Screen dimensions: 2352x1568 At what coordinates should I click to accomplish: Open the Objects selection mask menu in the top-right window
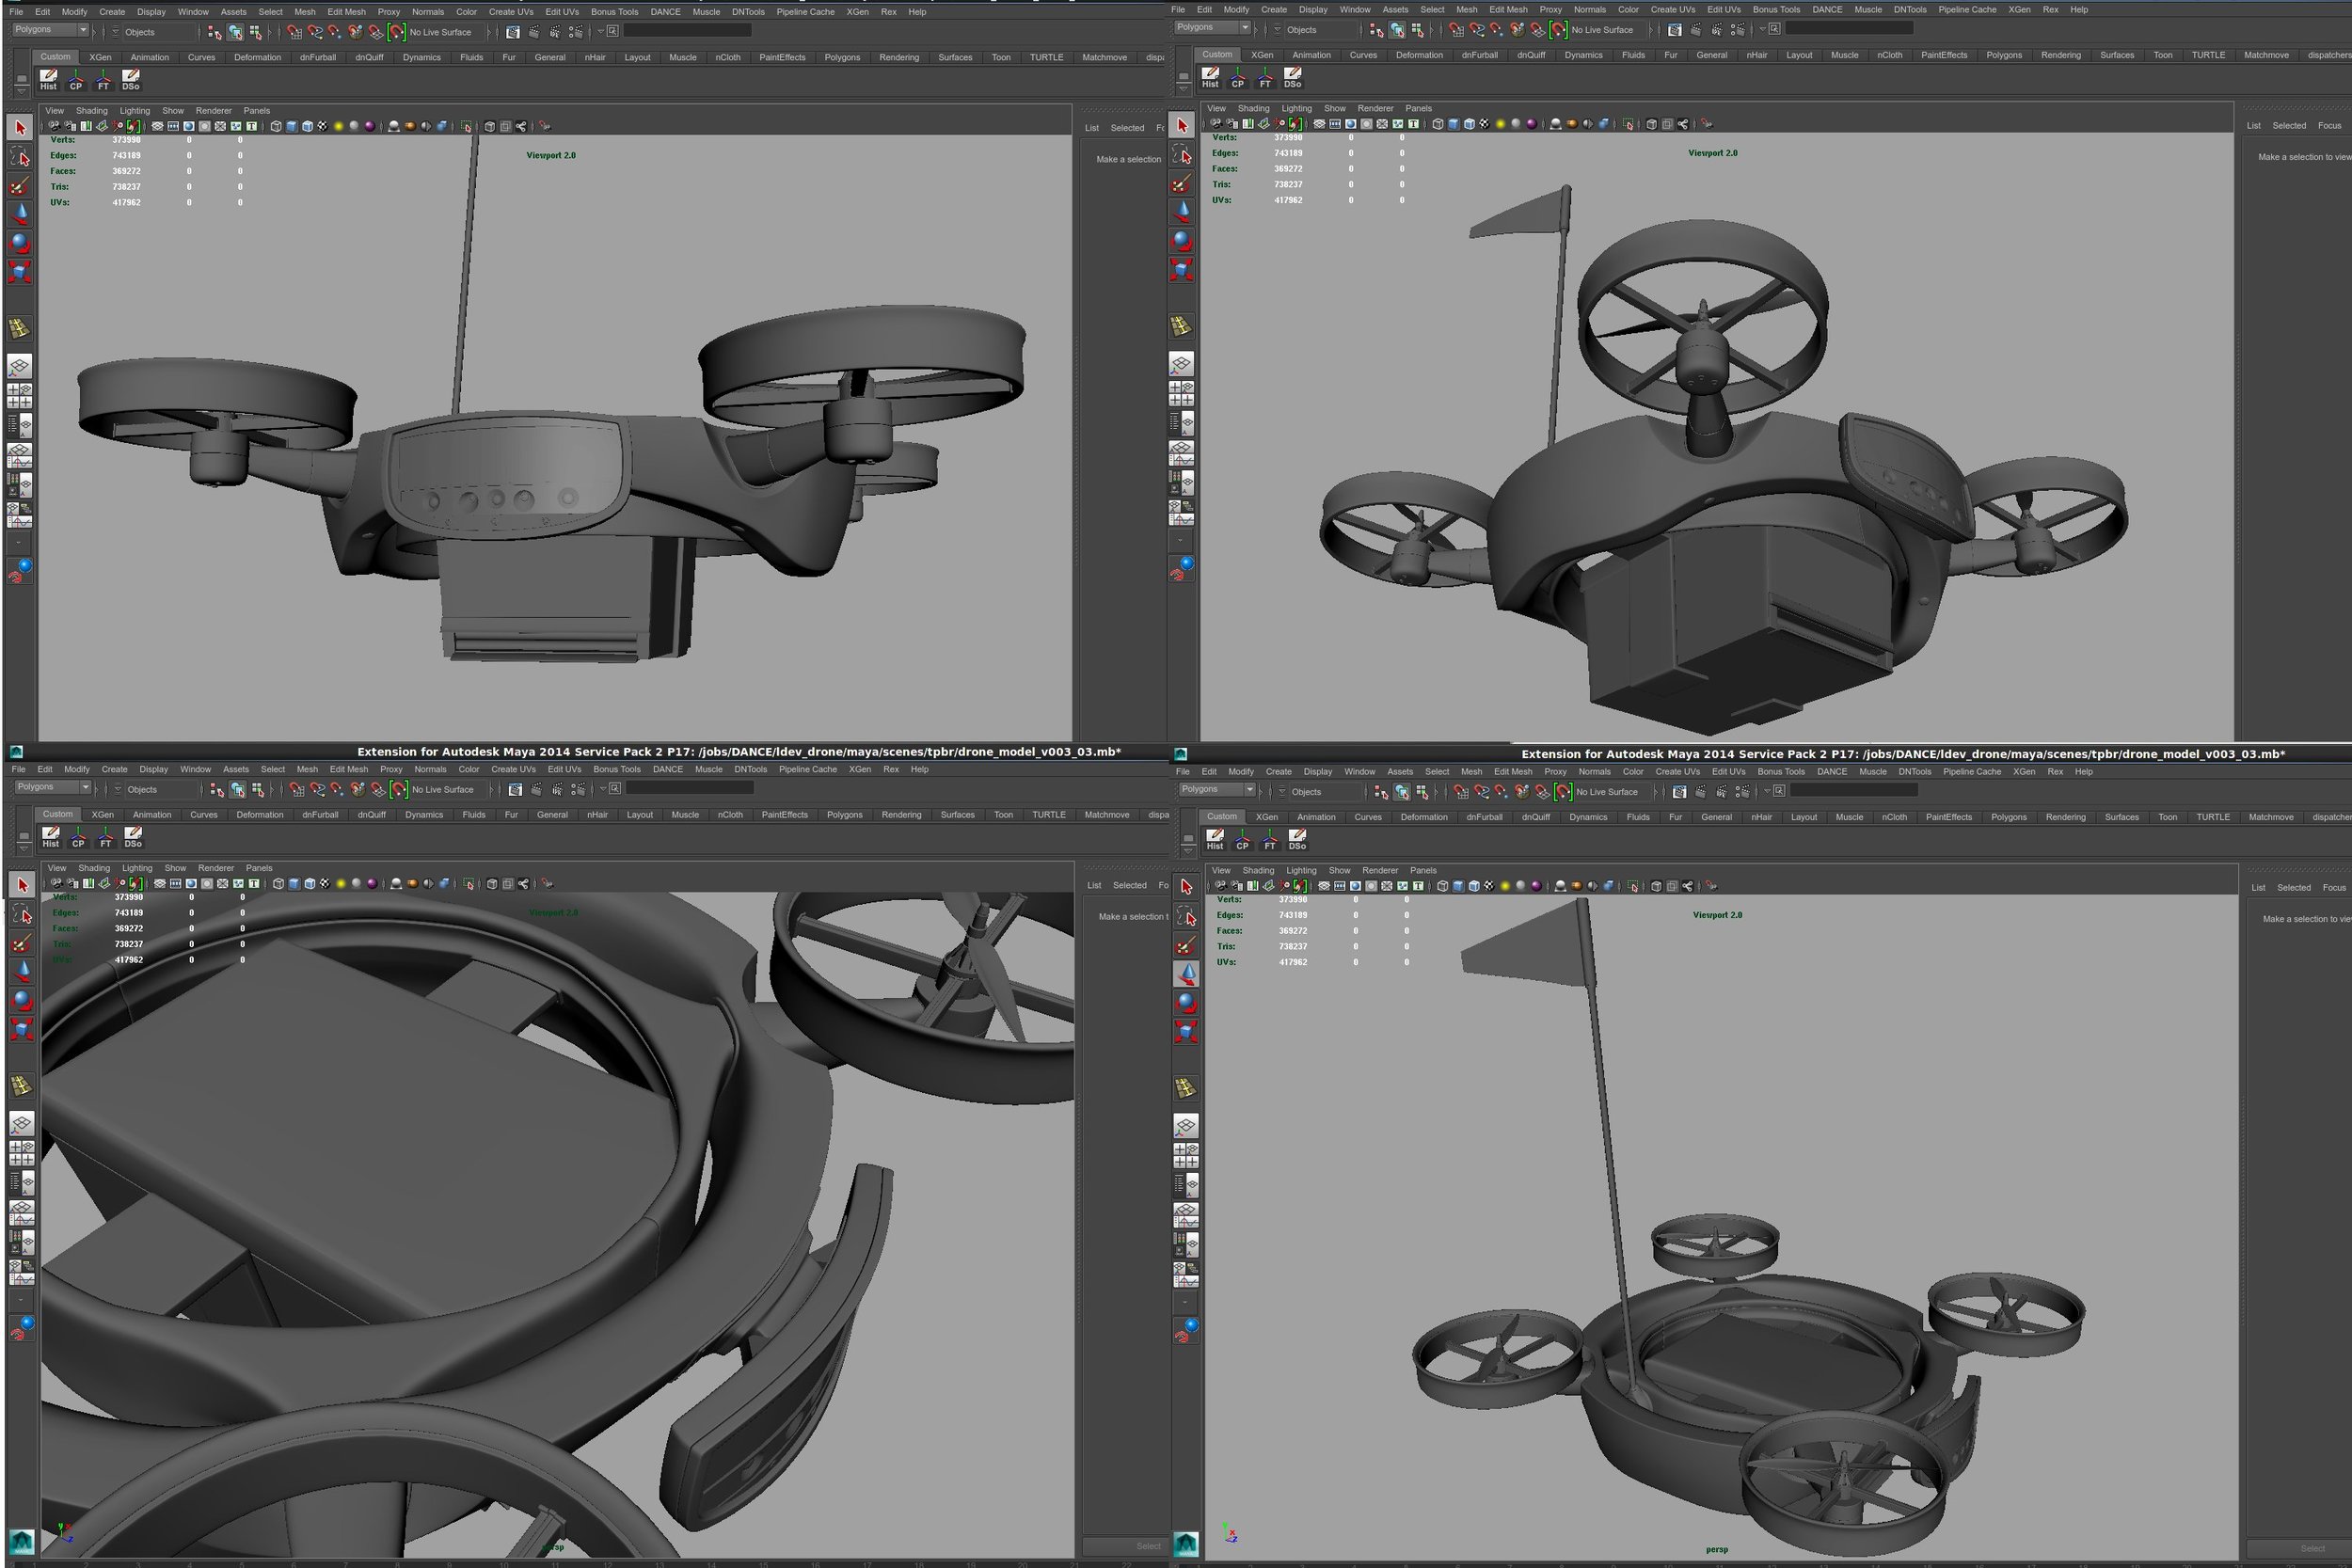[x=1277, y=29]
